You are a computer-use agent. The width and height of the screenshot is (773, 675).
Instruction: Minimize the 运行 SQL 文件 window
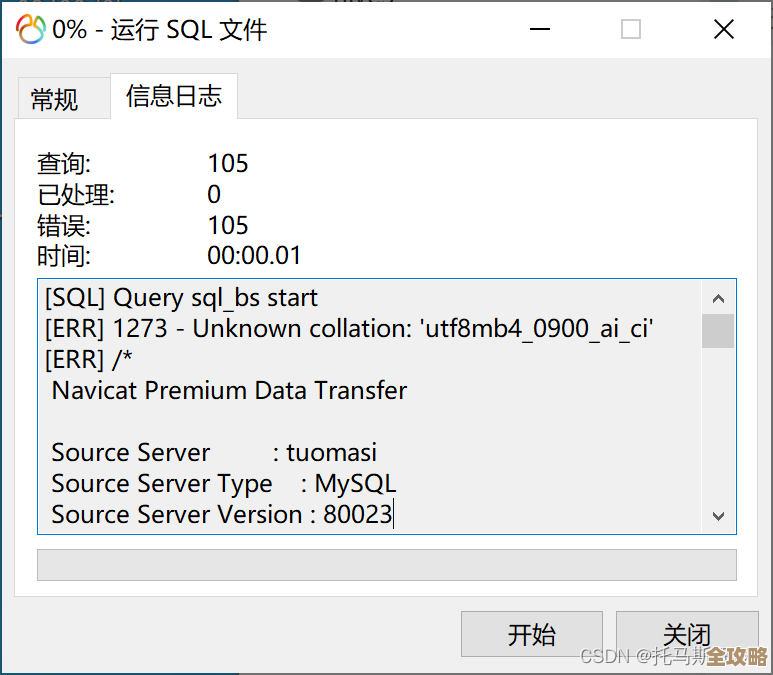pyautogui.click(x=539, y=29)
